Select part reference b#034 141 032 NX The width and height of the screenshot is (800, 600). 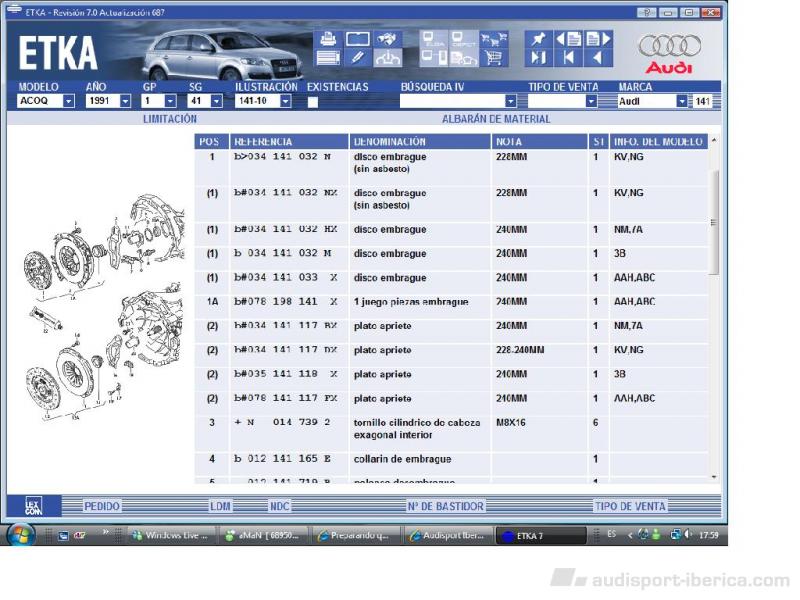pos(286,193)
